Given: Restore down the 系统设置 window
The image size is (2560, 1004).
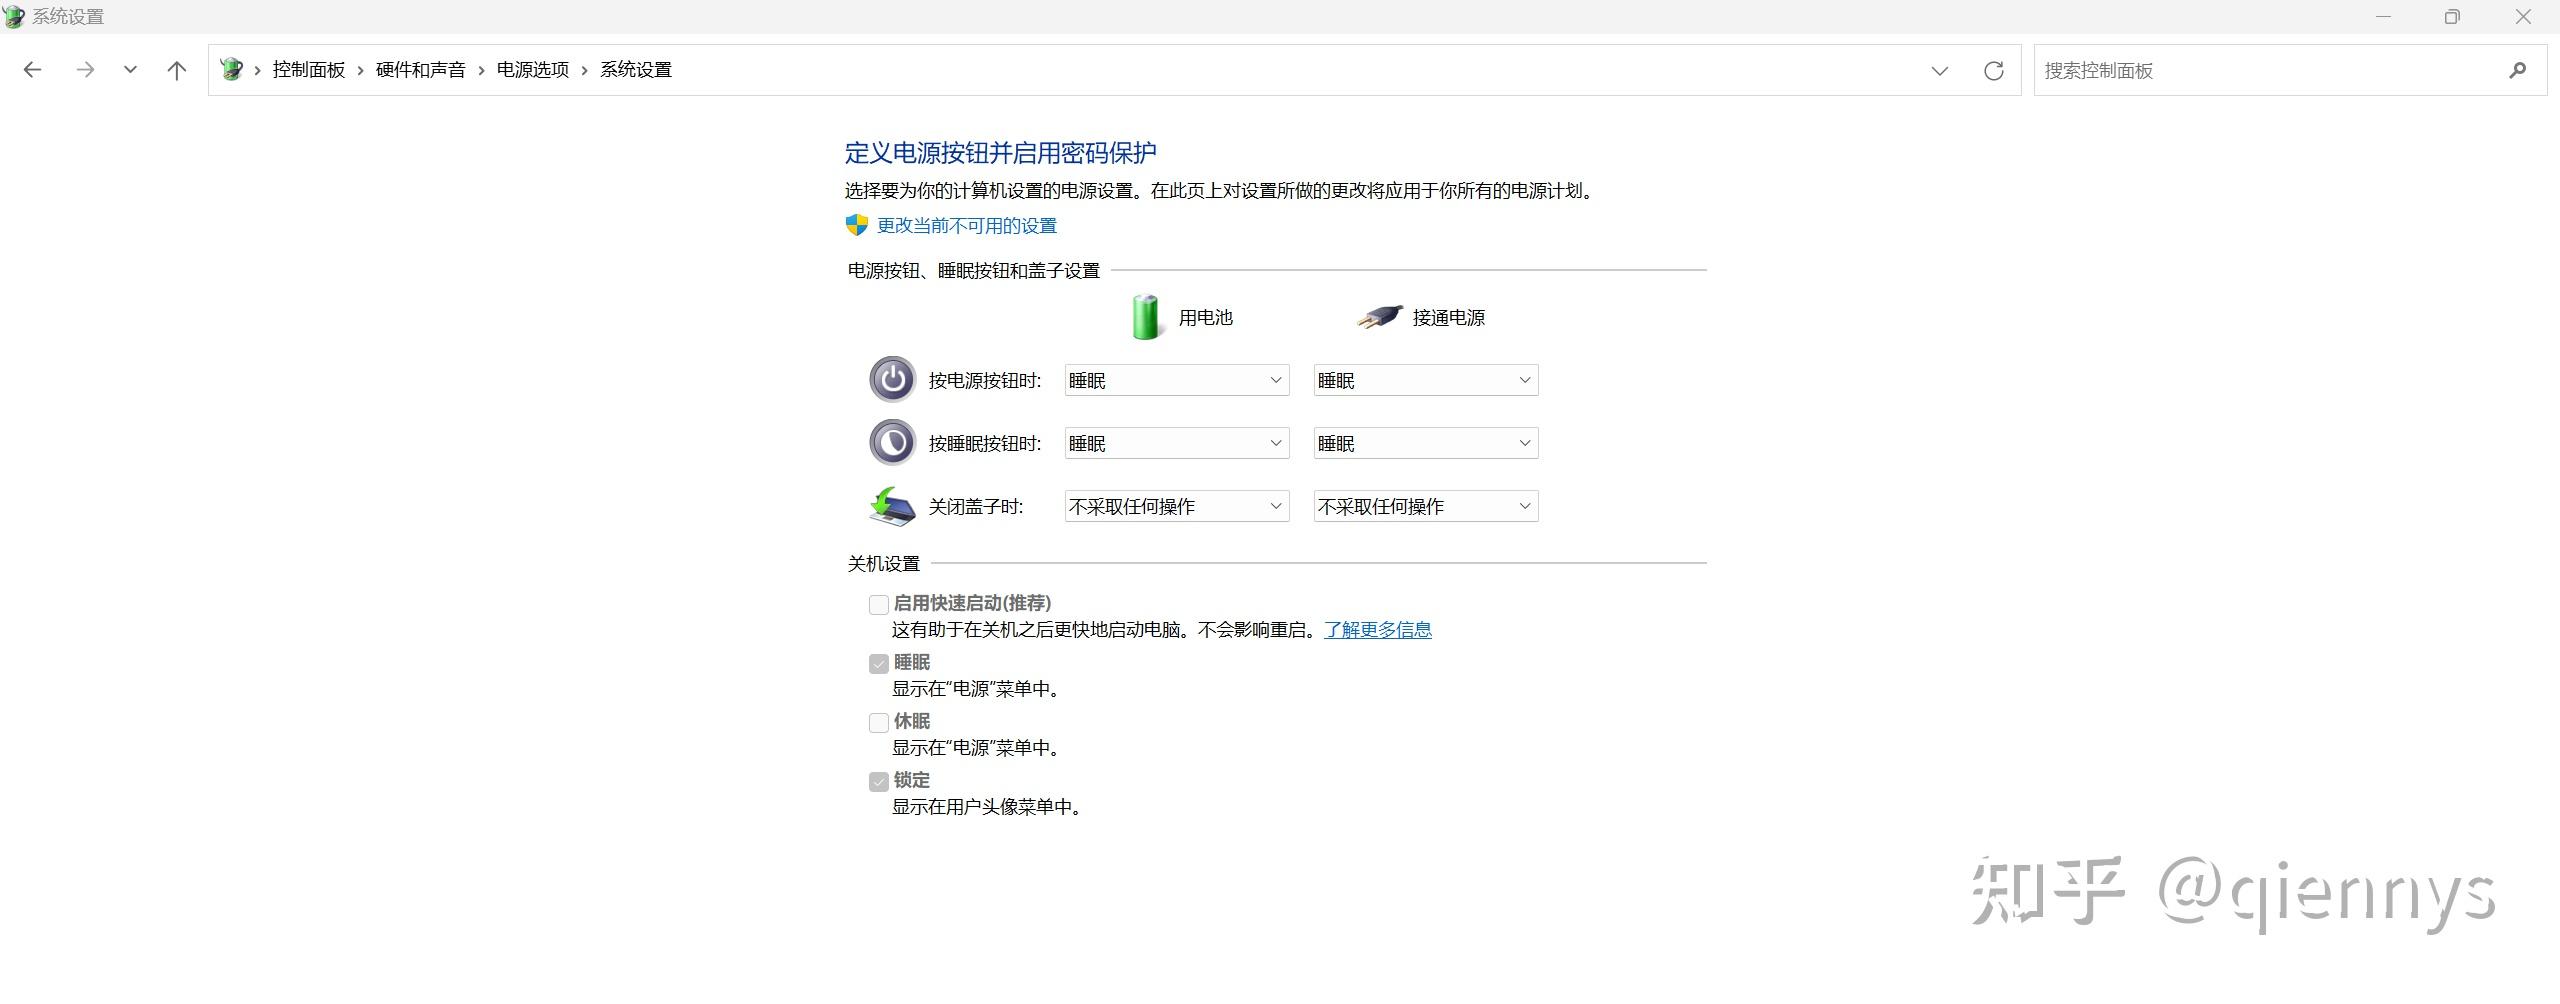Looking at the screenshot, I should [x=2452, y=16].
